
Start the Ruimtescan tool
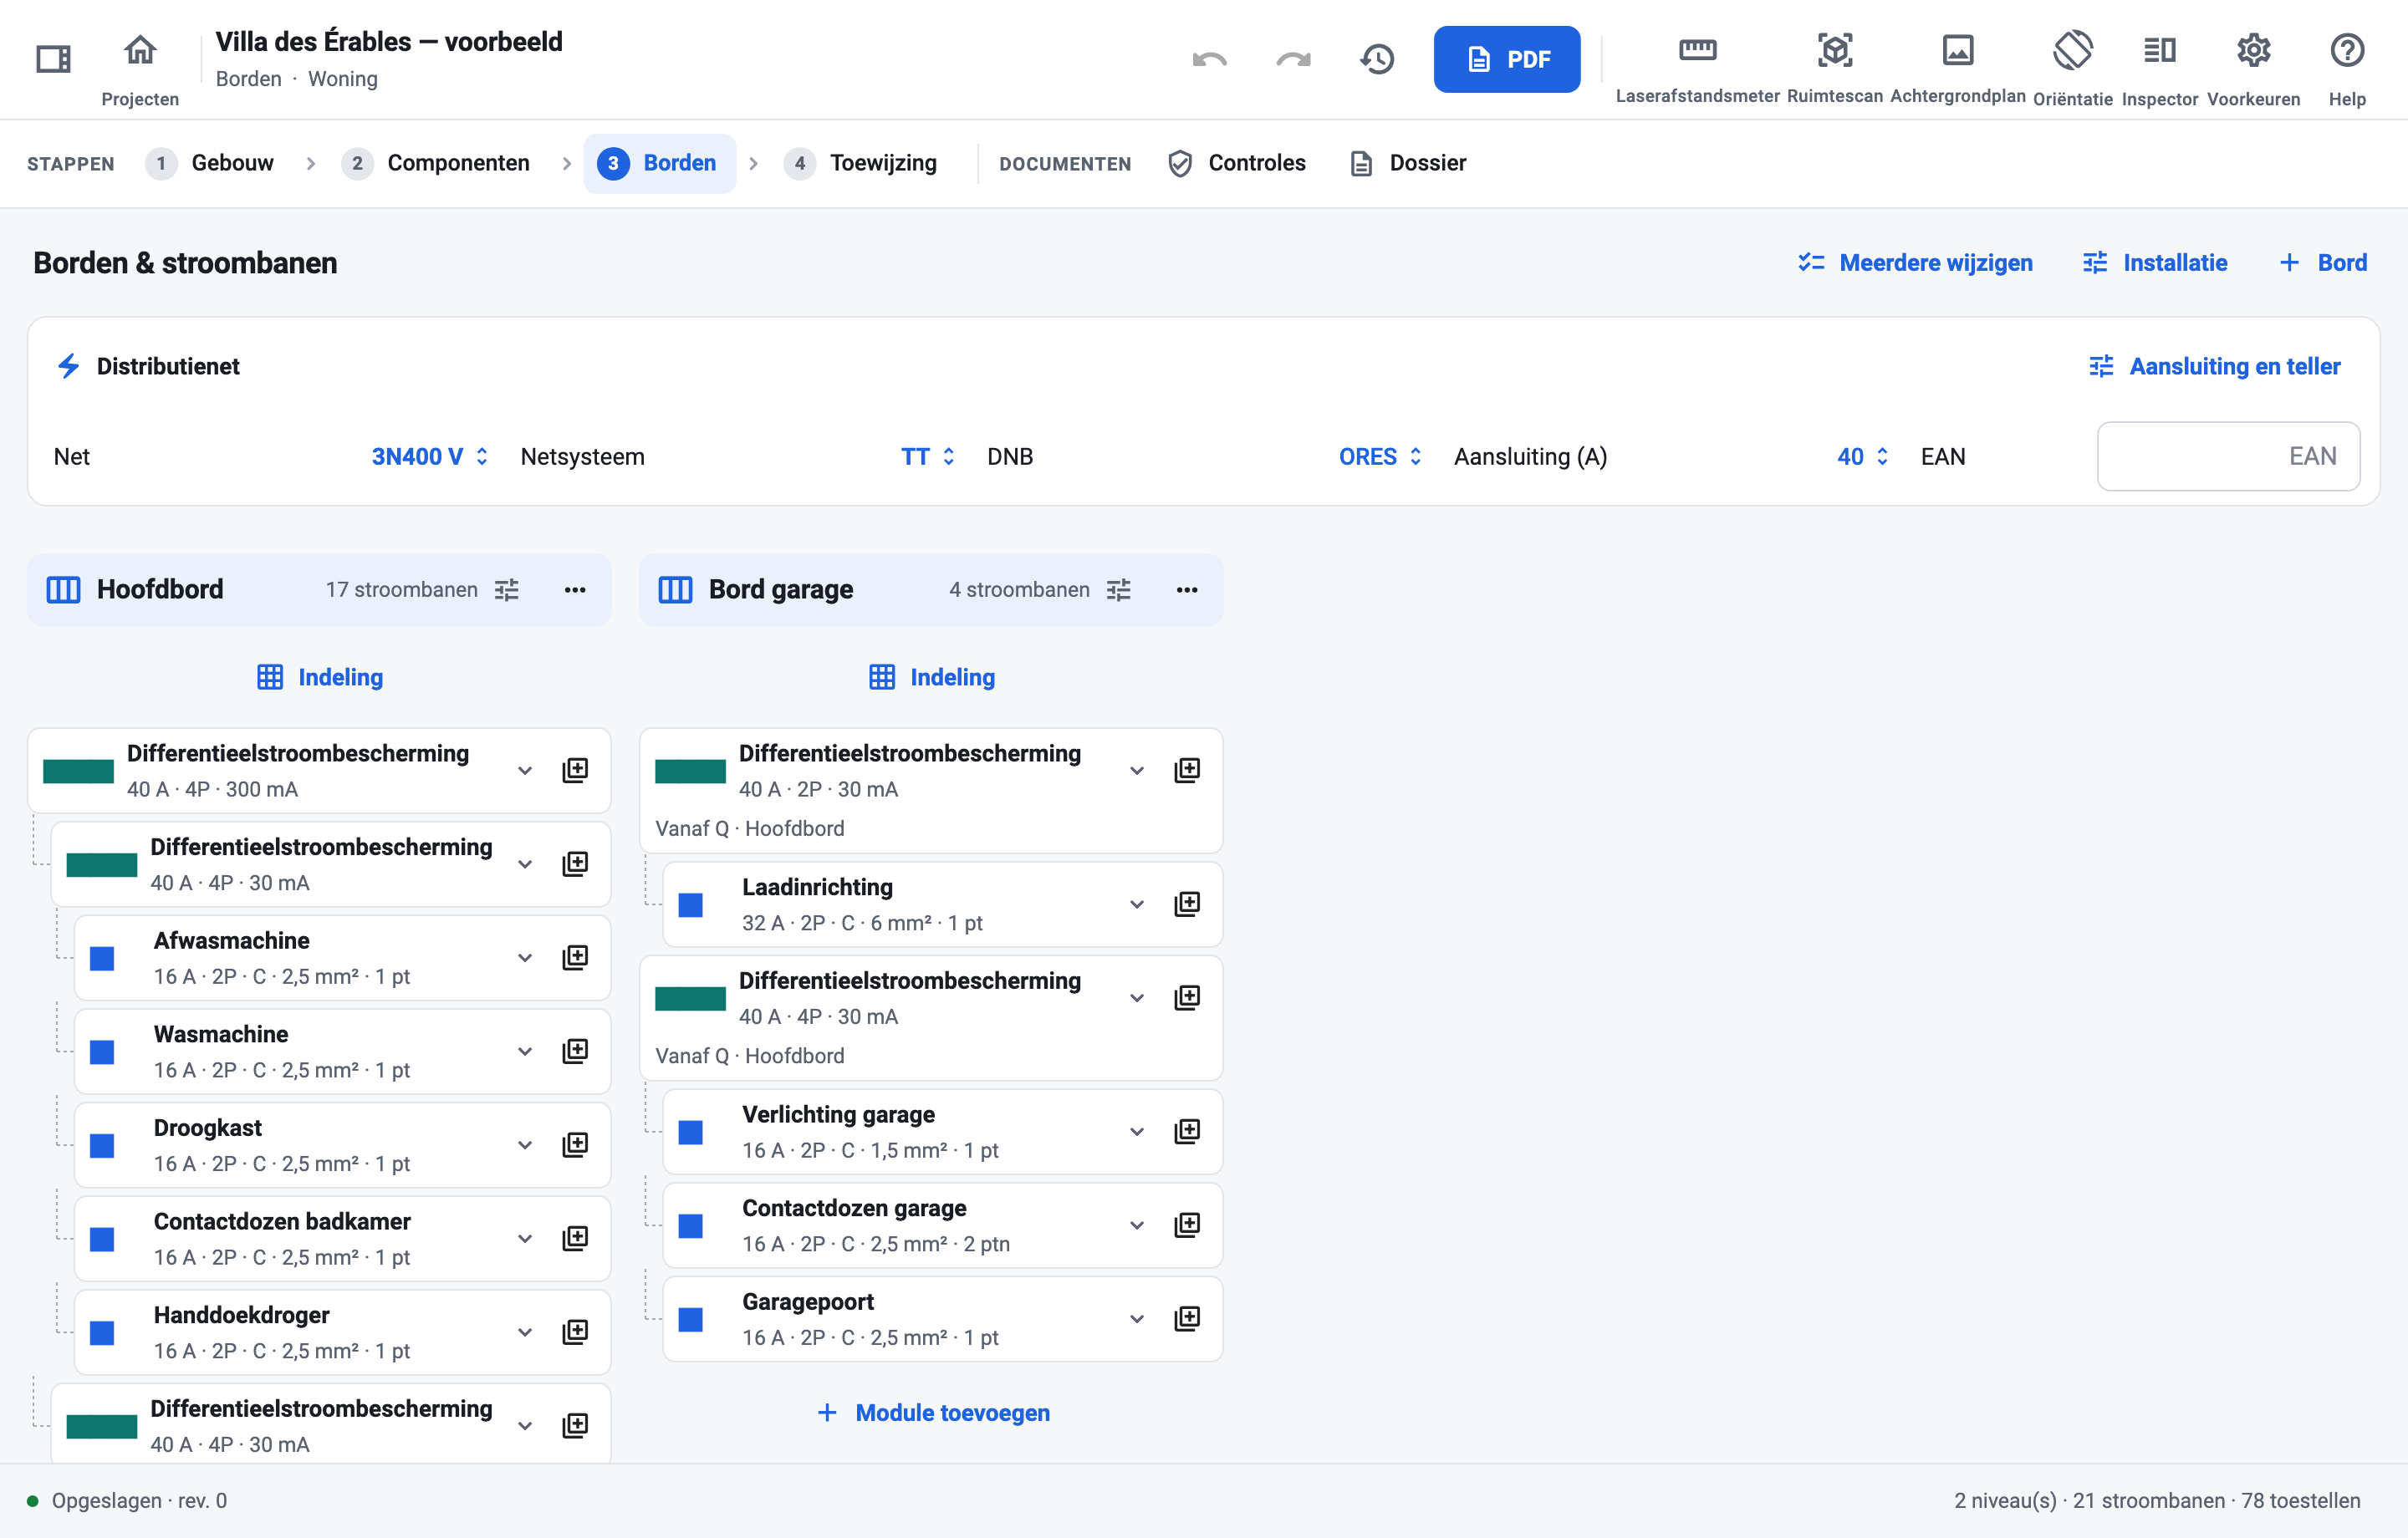pyautogui.click(x=1834, y=50)
